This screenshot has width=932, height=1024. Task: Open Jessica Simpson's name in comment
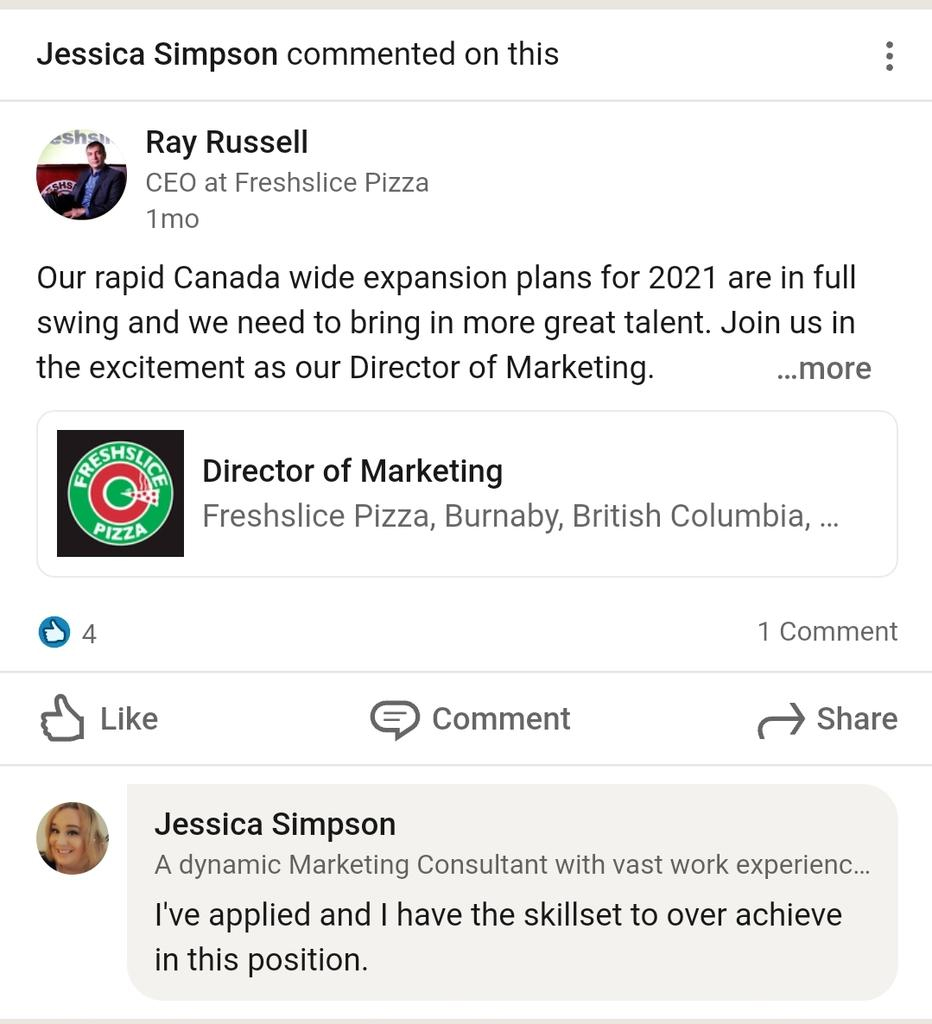click(x=275, y=824)
